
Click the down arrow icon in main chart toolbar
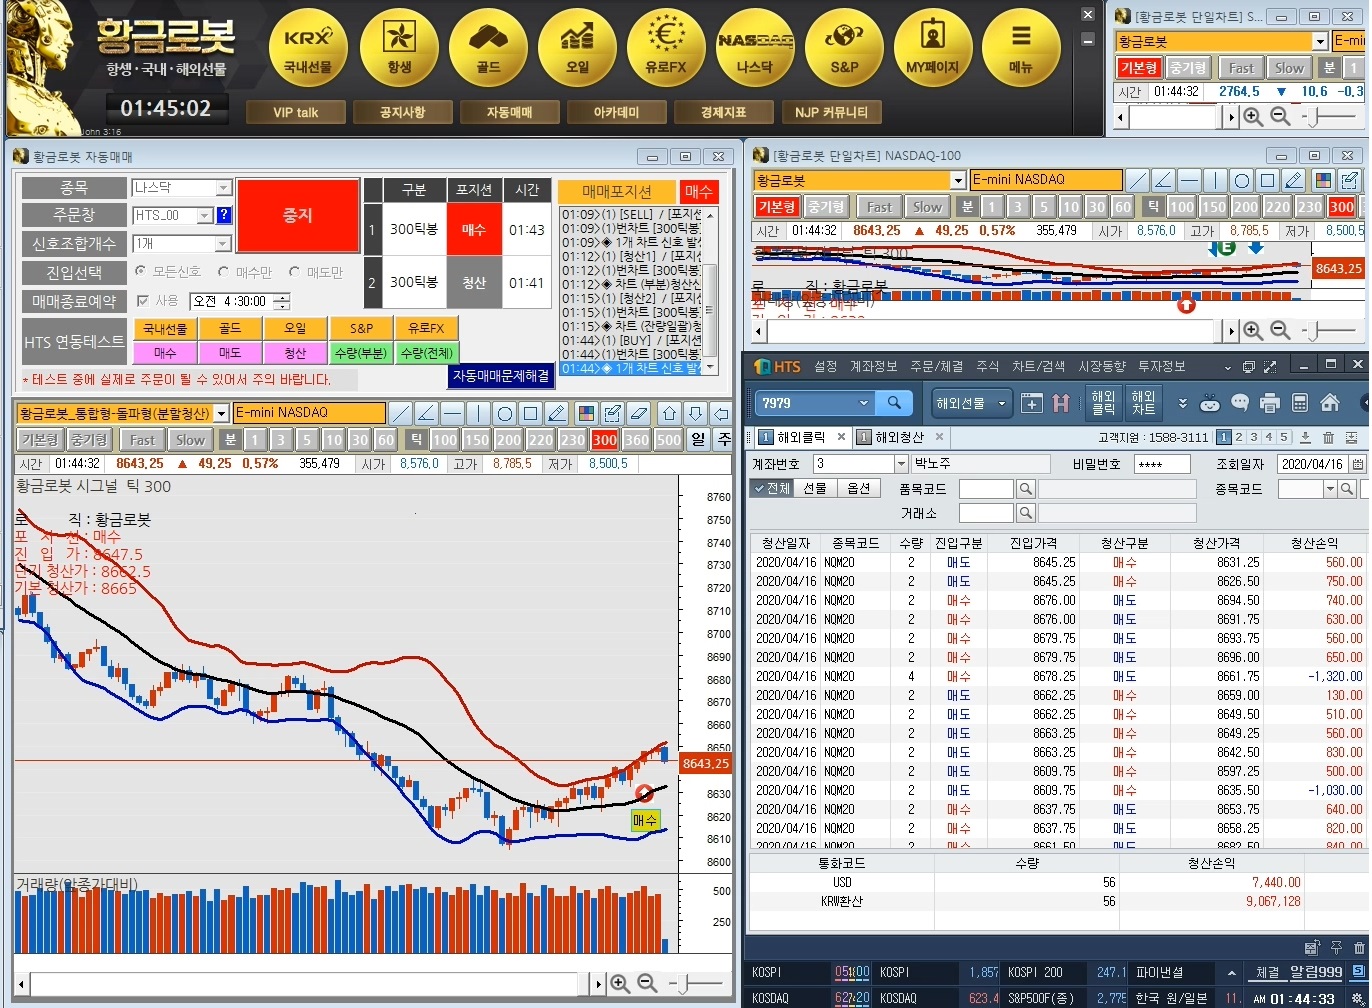click(696, 413)
